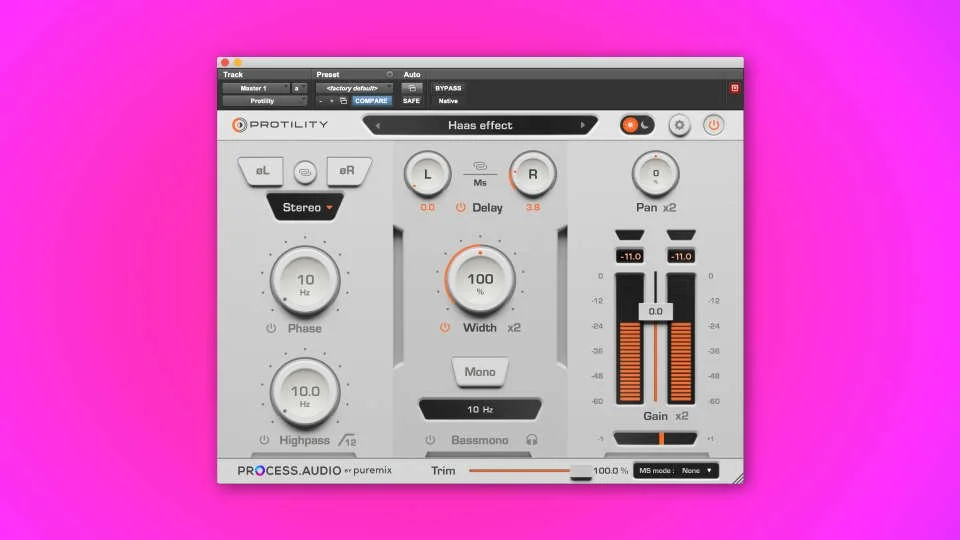Screen dimensions: 960x540
Task: Click the delay link icon above Ms
Action: pos(480,166)
